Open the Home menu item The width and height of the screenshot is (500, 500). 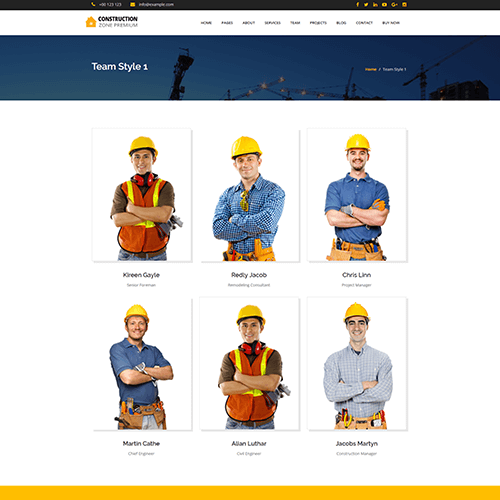pyautogui.click(x=206, y=23)
